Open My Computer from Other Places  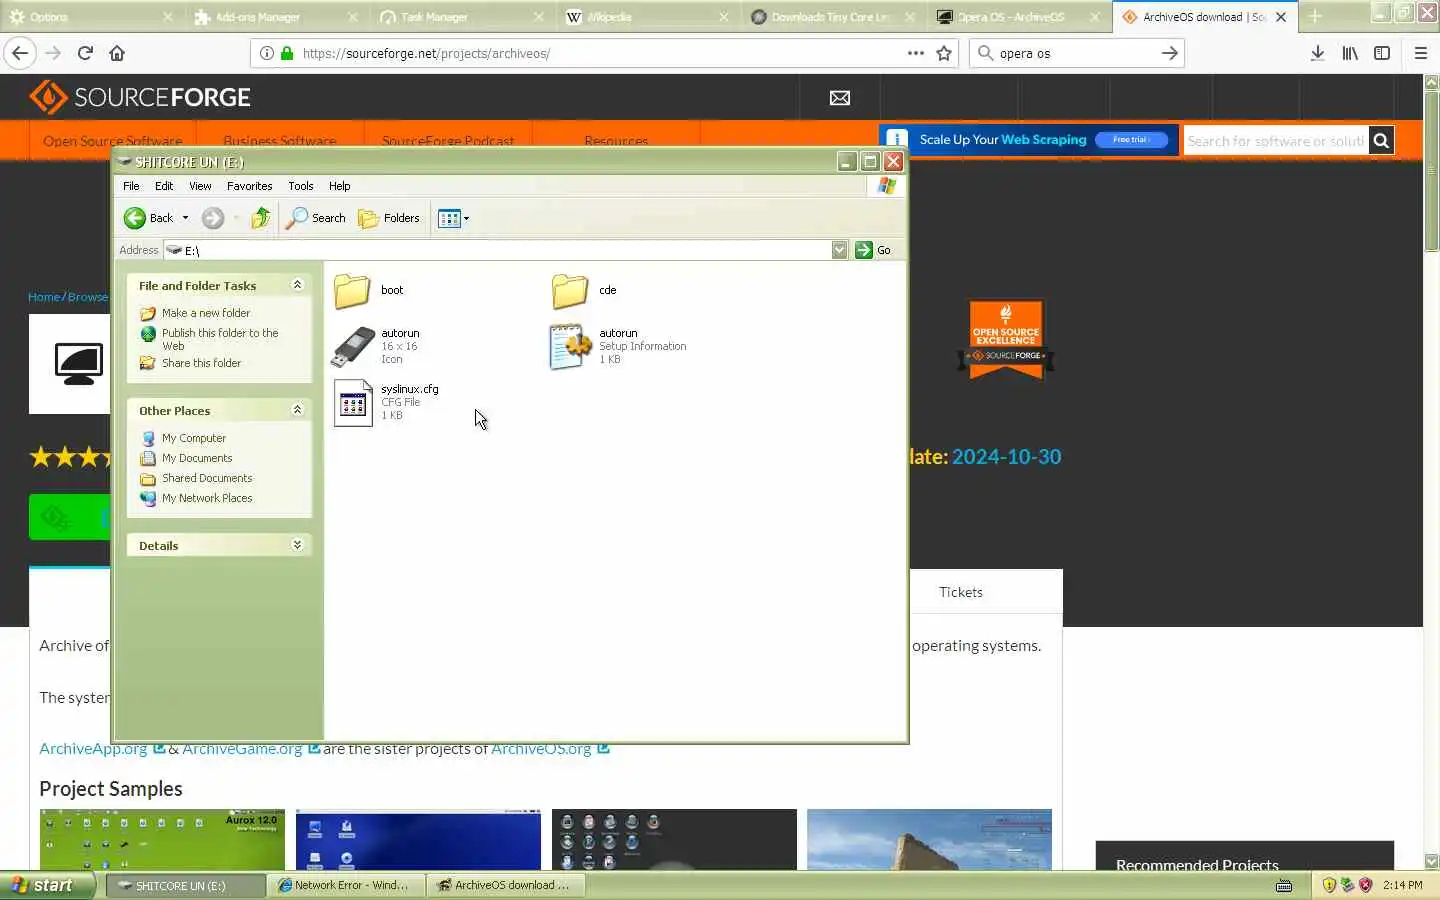(x=194, y=438)
